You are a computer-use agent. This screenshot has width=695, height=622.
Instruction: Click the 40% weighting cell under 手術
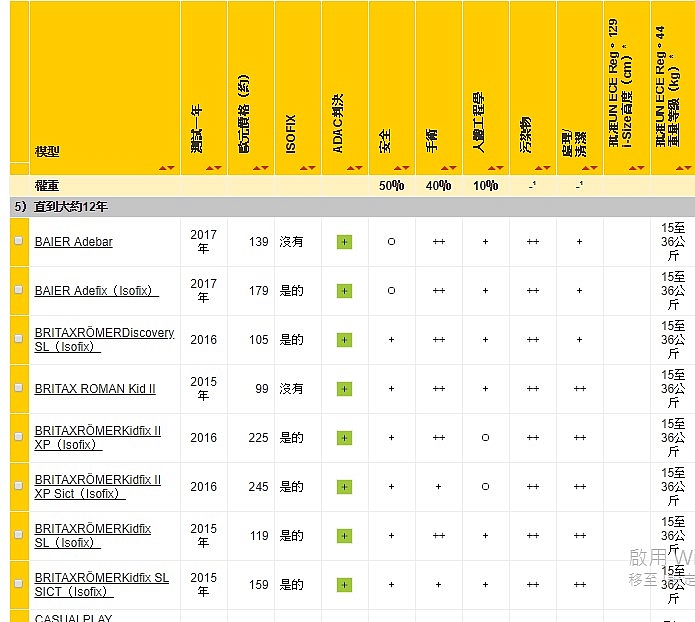(x=438, y=185)
